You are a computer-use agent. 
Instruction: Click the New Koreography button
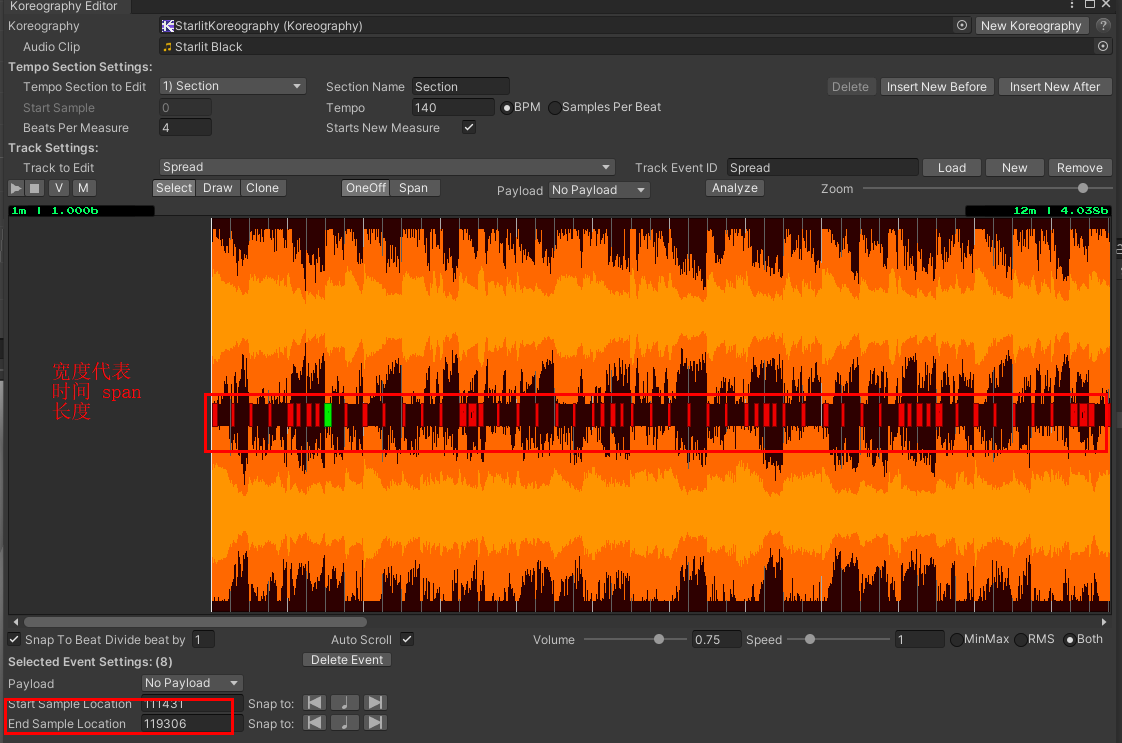[x=1031, y=26]
